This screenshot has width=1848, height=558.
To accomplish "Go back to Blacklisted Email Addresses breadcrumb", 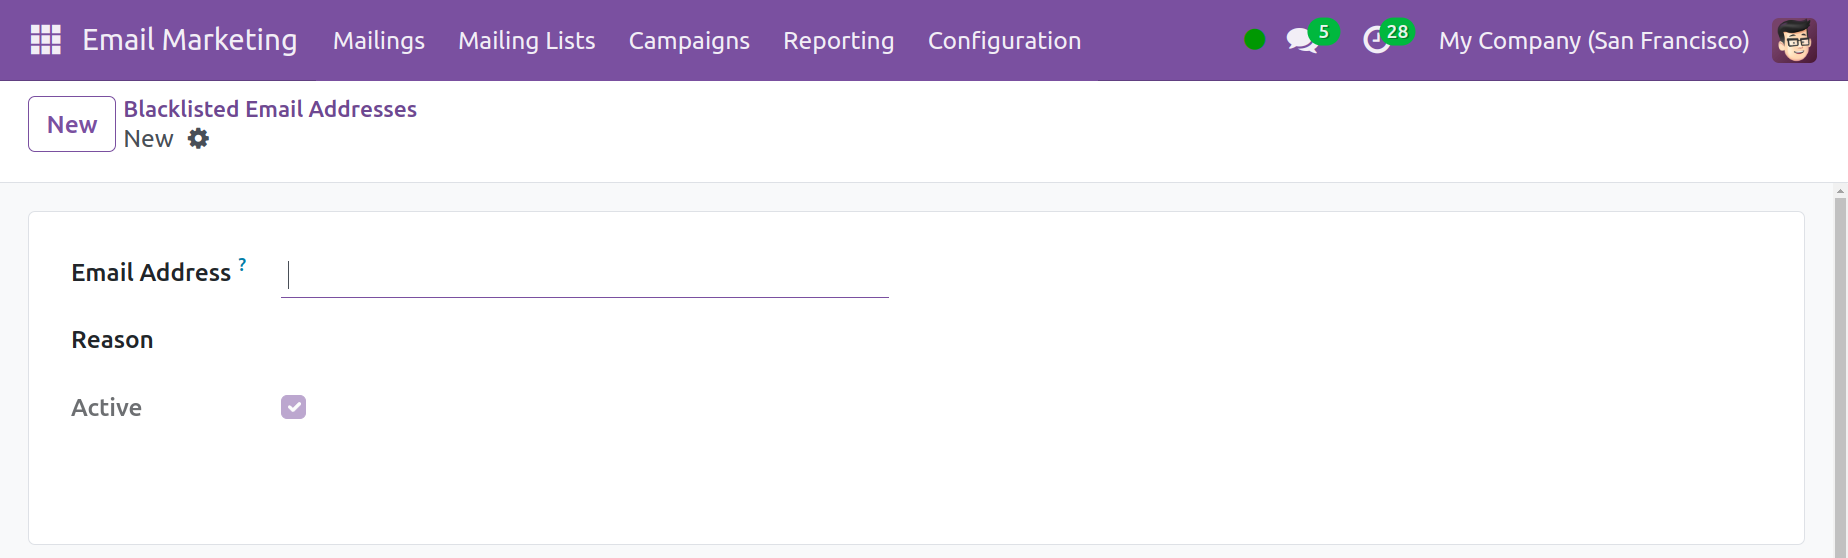I will point(270,109).
